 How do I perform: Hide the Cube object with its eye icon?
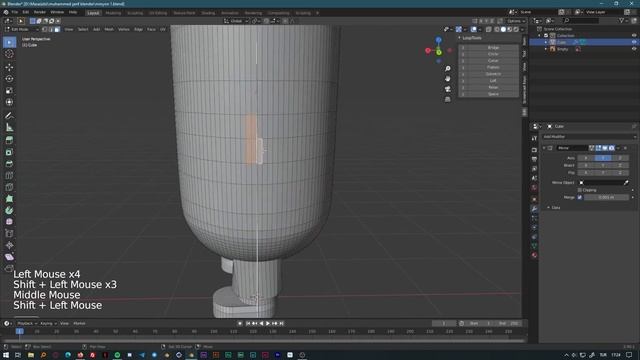634,42
